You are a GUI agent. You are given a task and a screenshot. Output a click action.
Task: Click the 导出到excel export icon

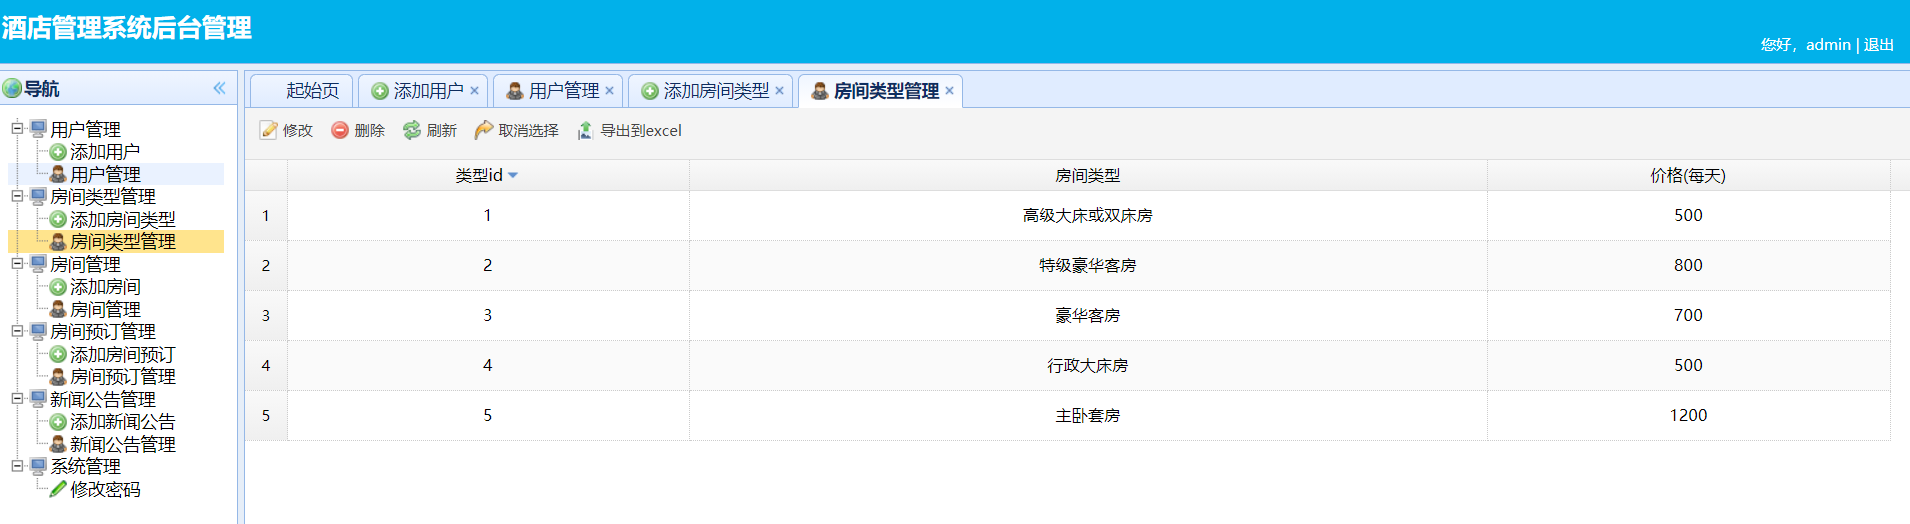coord(586,131)
